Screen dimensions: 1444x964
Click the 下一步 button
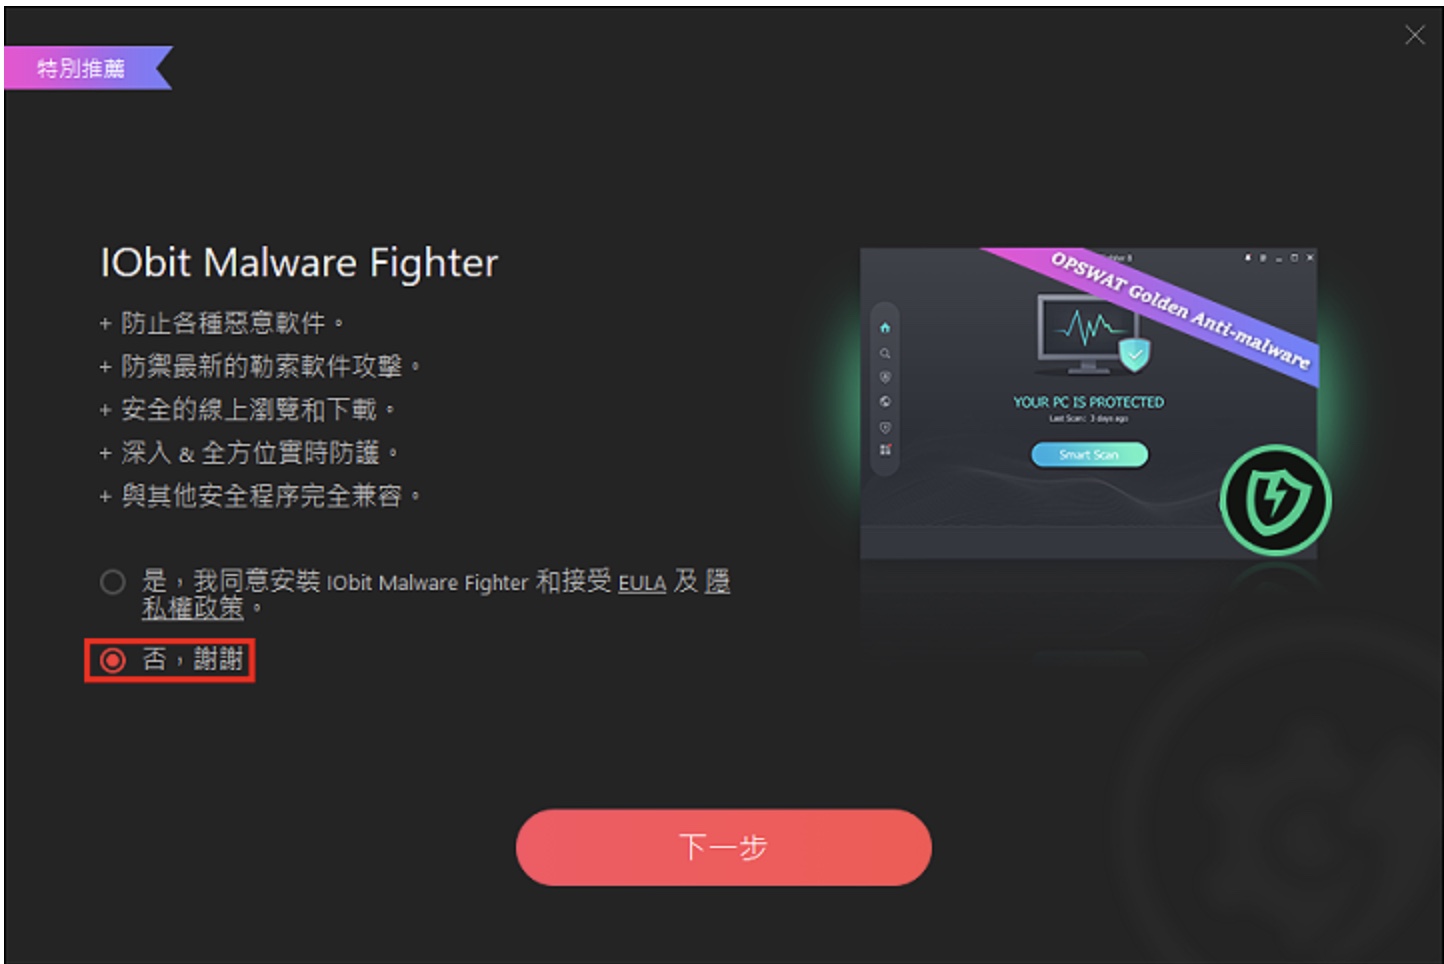pyautogui.click(x=724, y=847)
